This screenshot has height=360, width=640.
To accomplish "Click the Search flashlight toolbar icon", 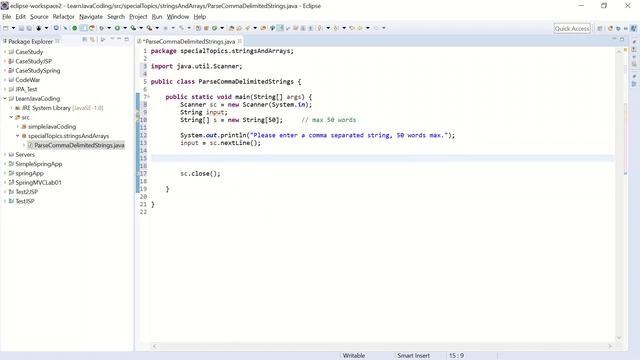I will click(x=247, y=28).
